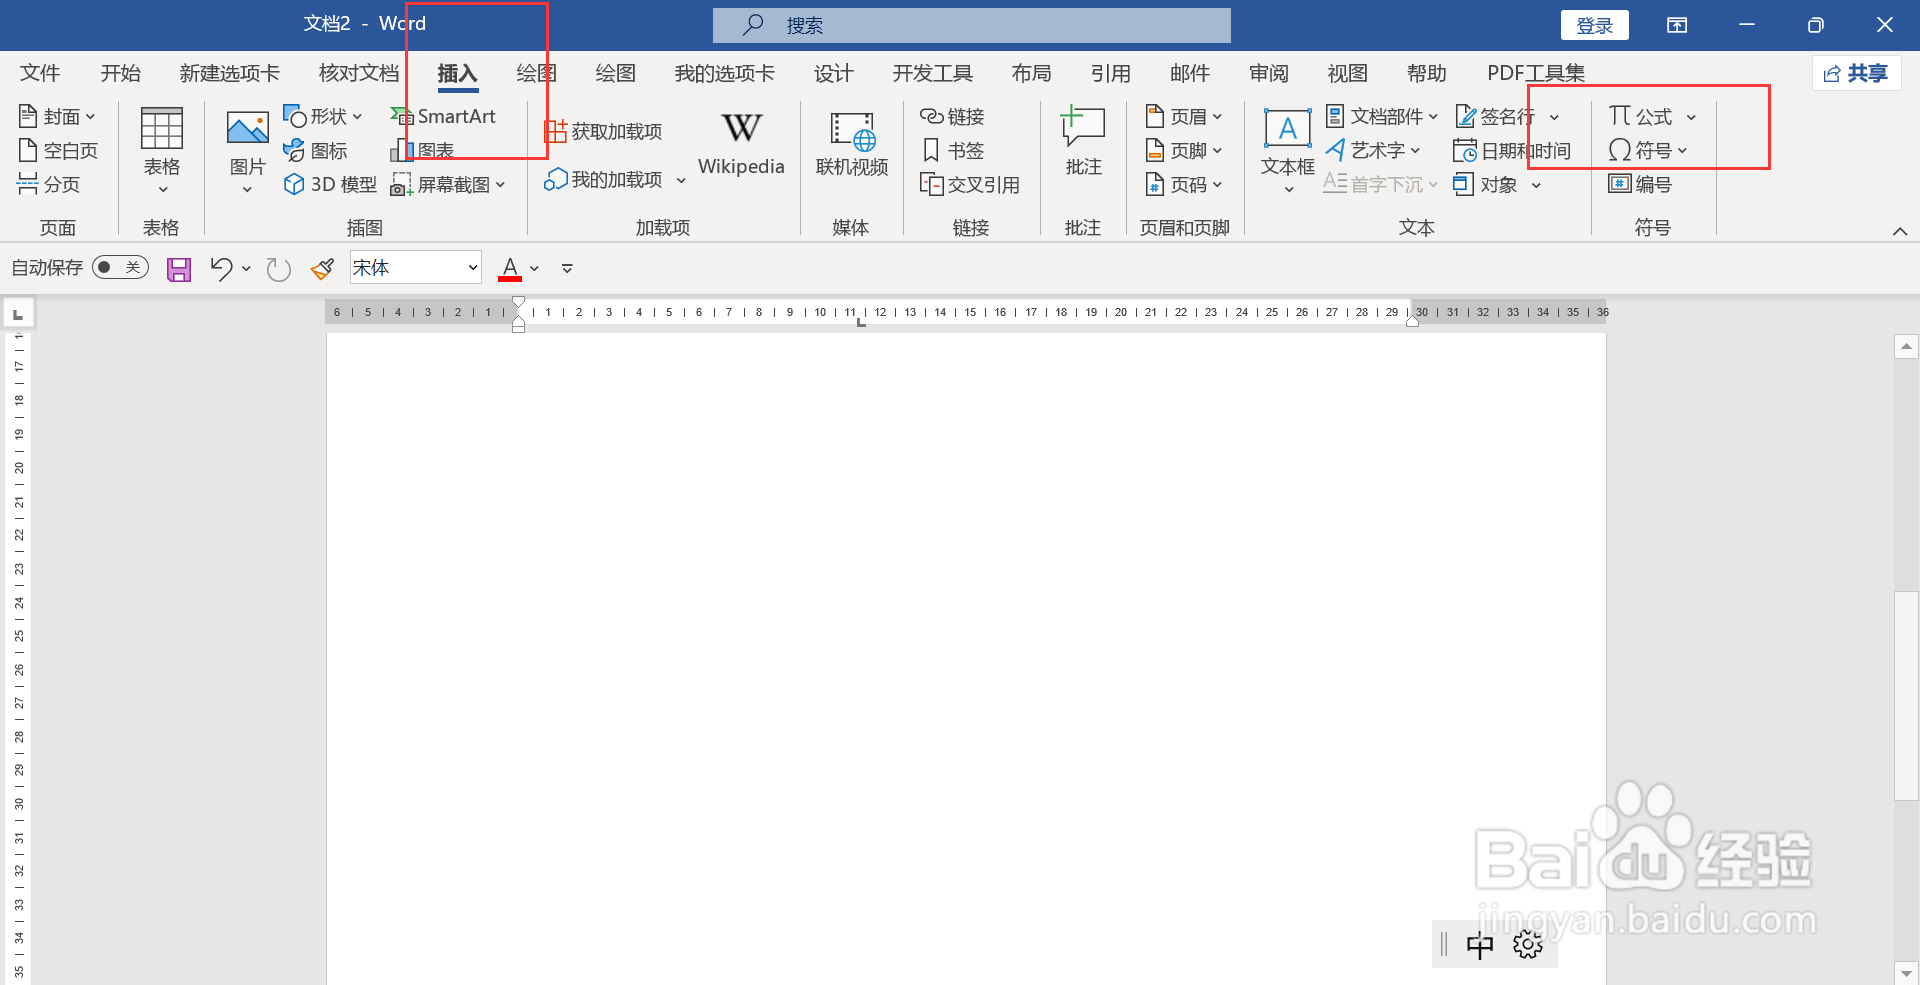1920x985 pixels.
Task: Apply the red font color A
Action: 510,269
